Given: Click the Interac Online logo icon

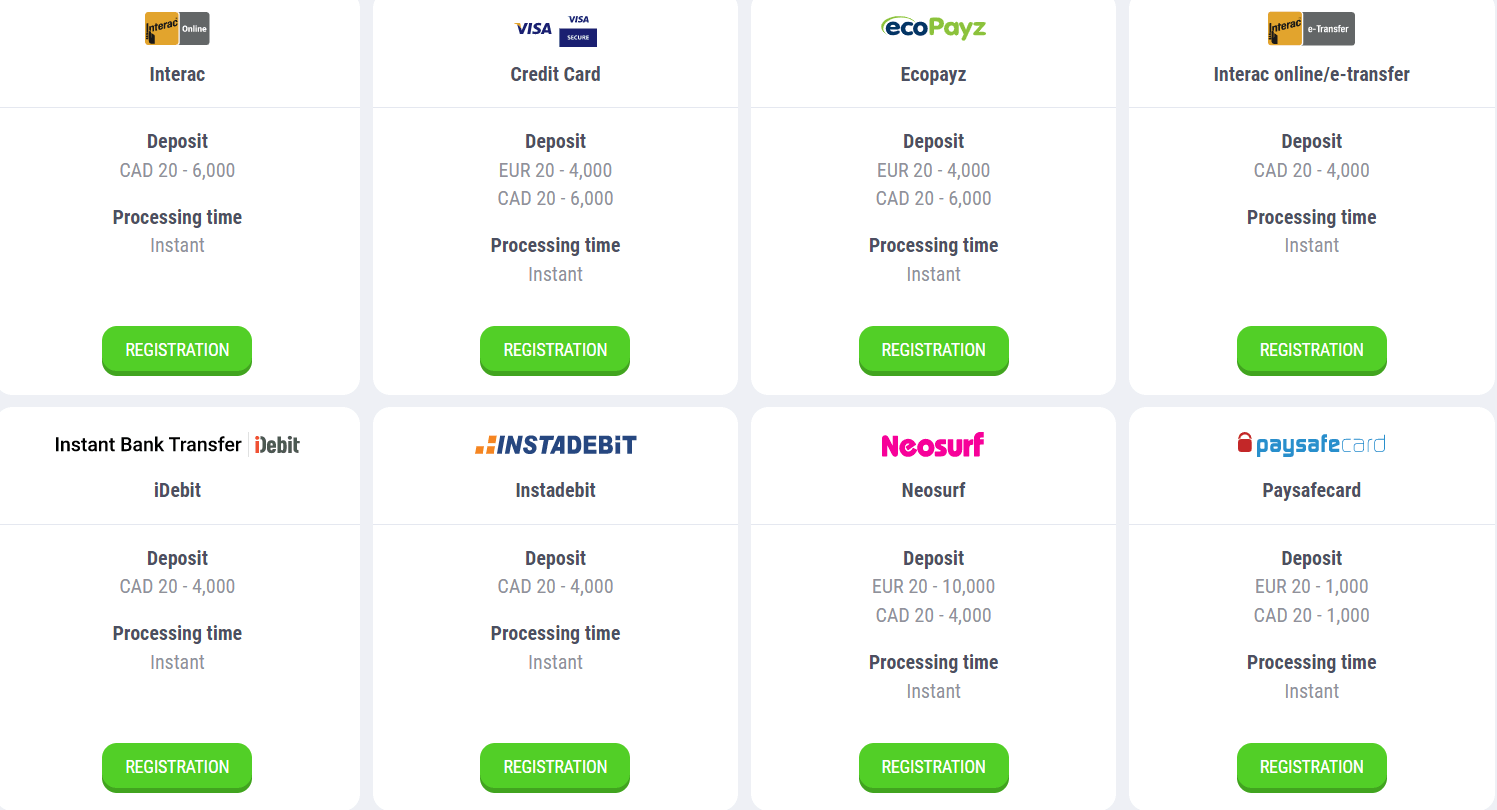Looking at the screenshot, I should (177, 29).
